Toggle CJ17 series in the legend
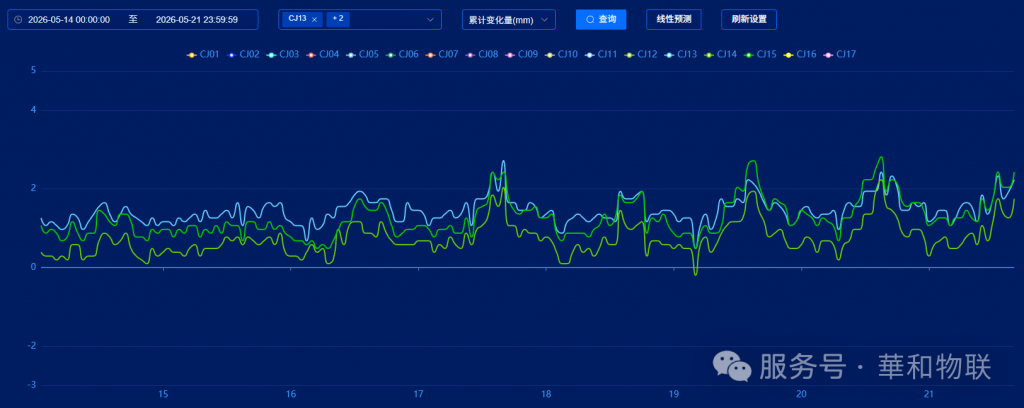Viewport: 1024px width, 408px height. click(840, 54)
